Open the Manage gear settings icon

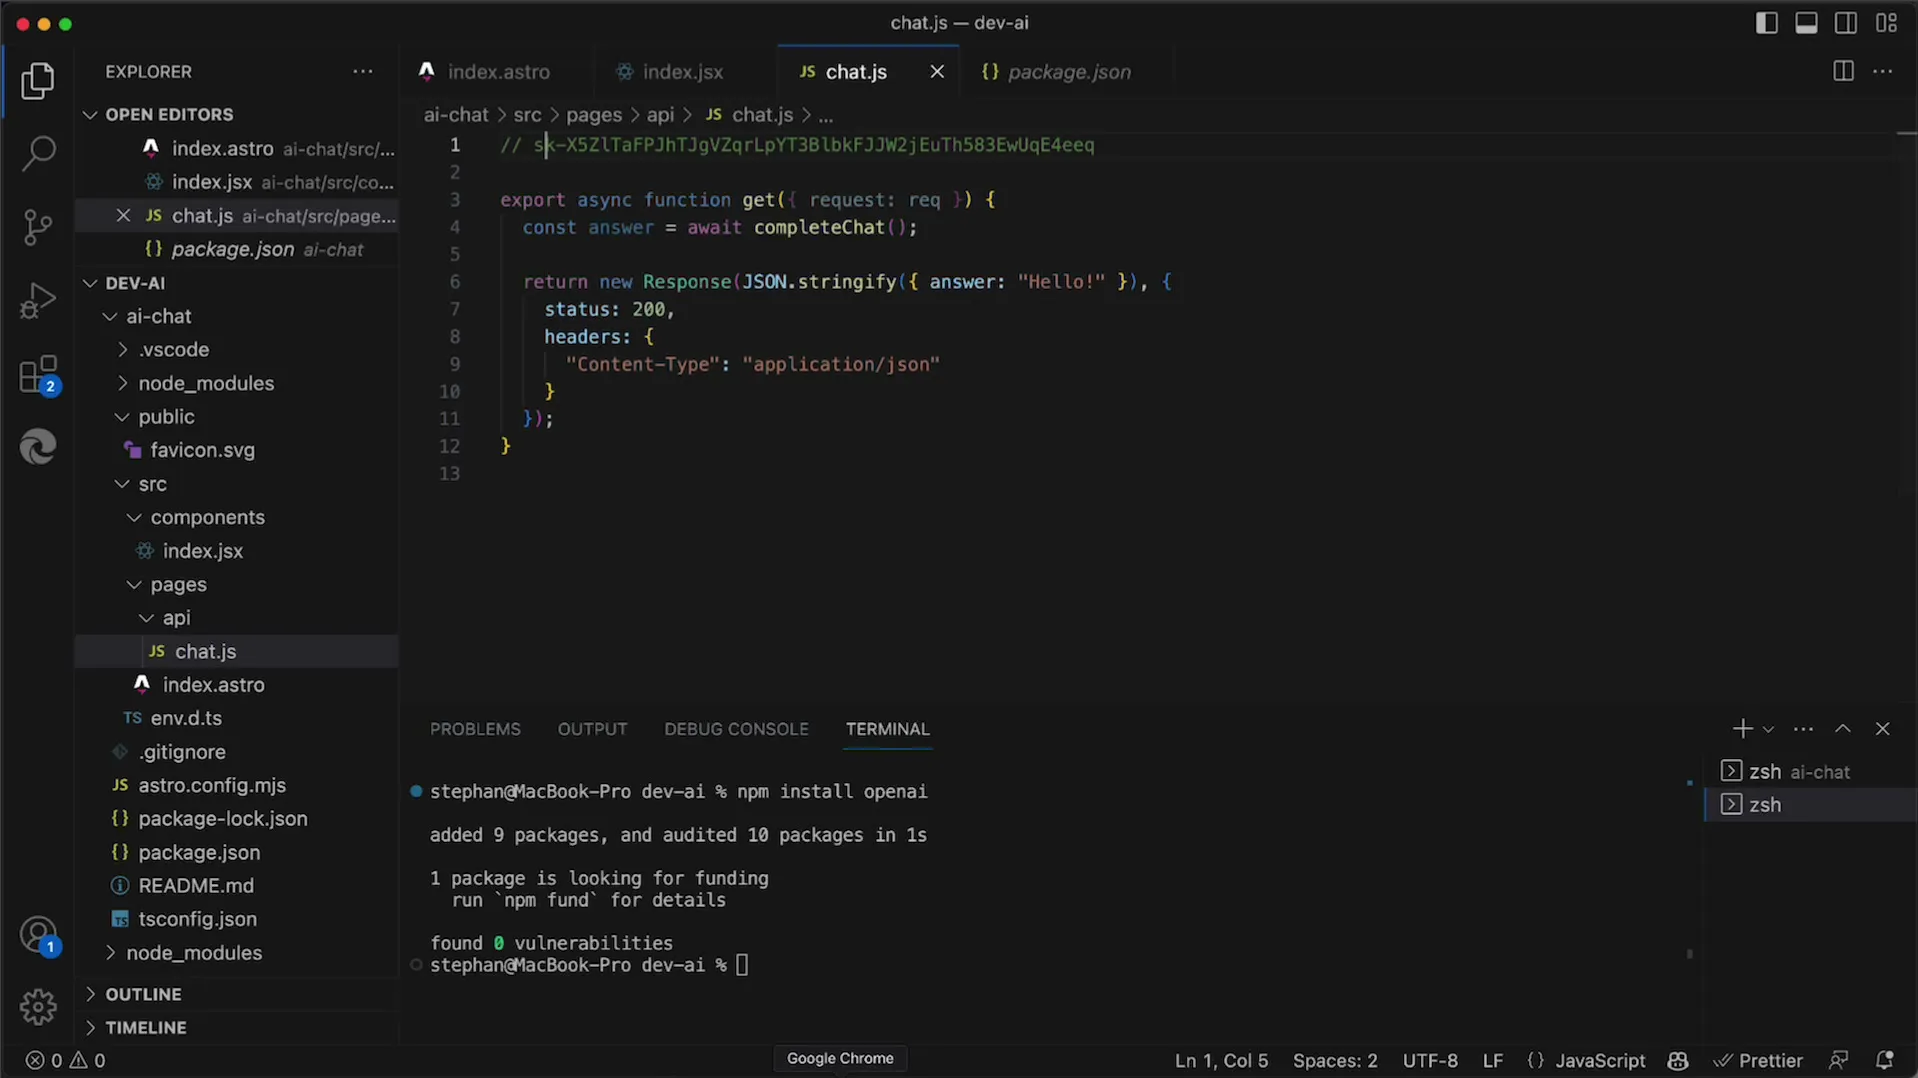tap(38, 1007)
